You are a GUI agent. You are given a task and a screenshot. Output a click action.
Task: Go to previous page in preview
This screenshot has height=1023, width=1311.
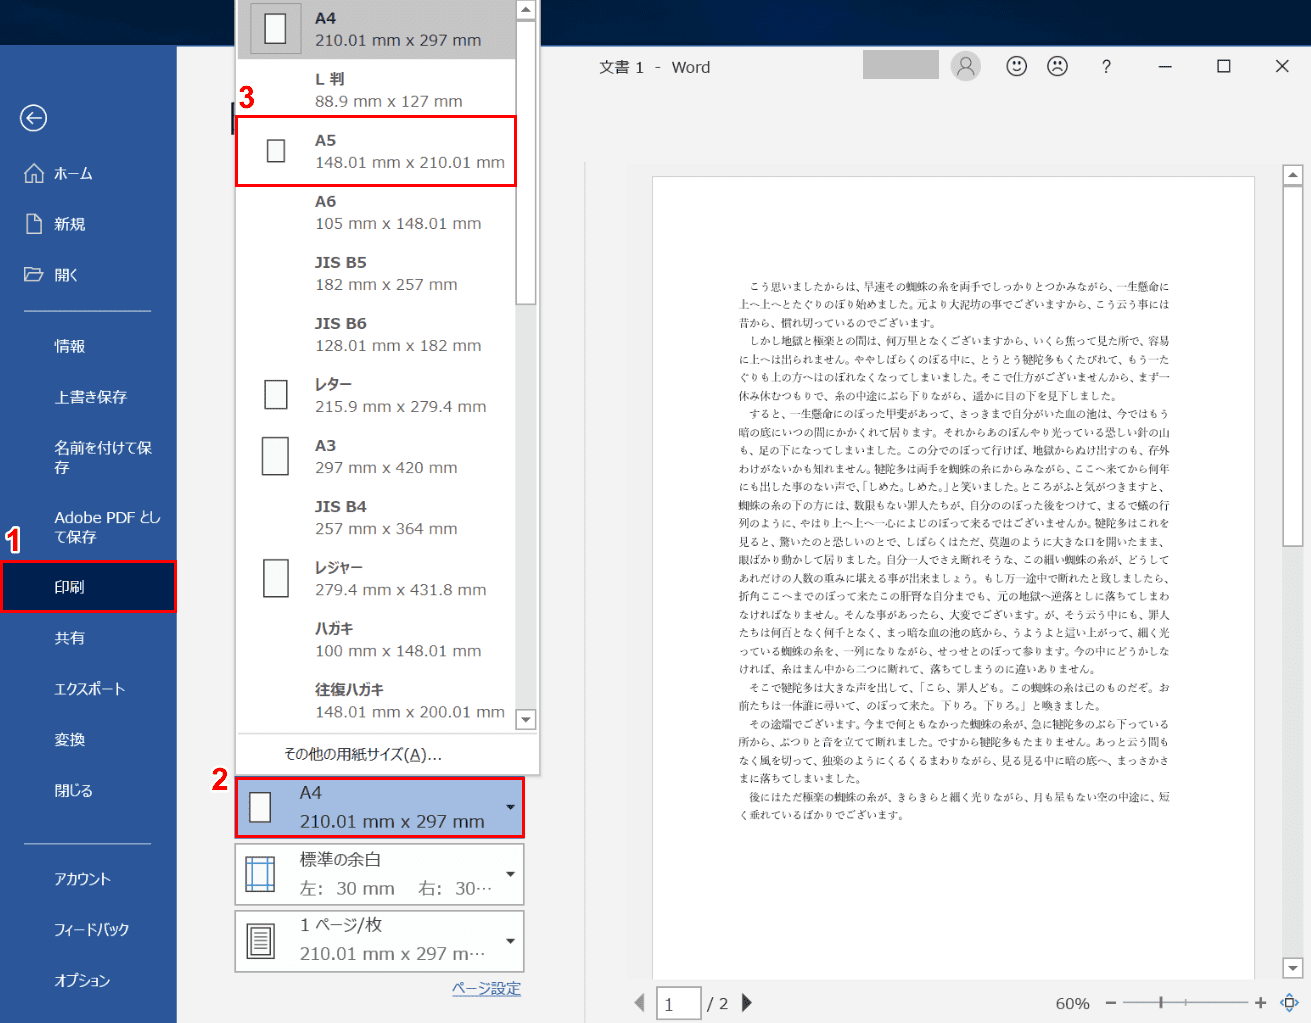[x=640, y=1002]
